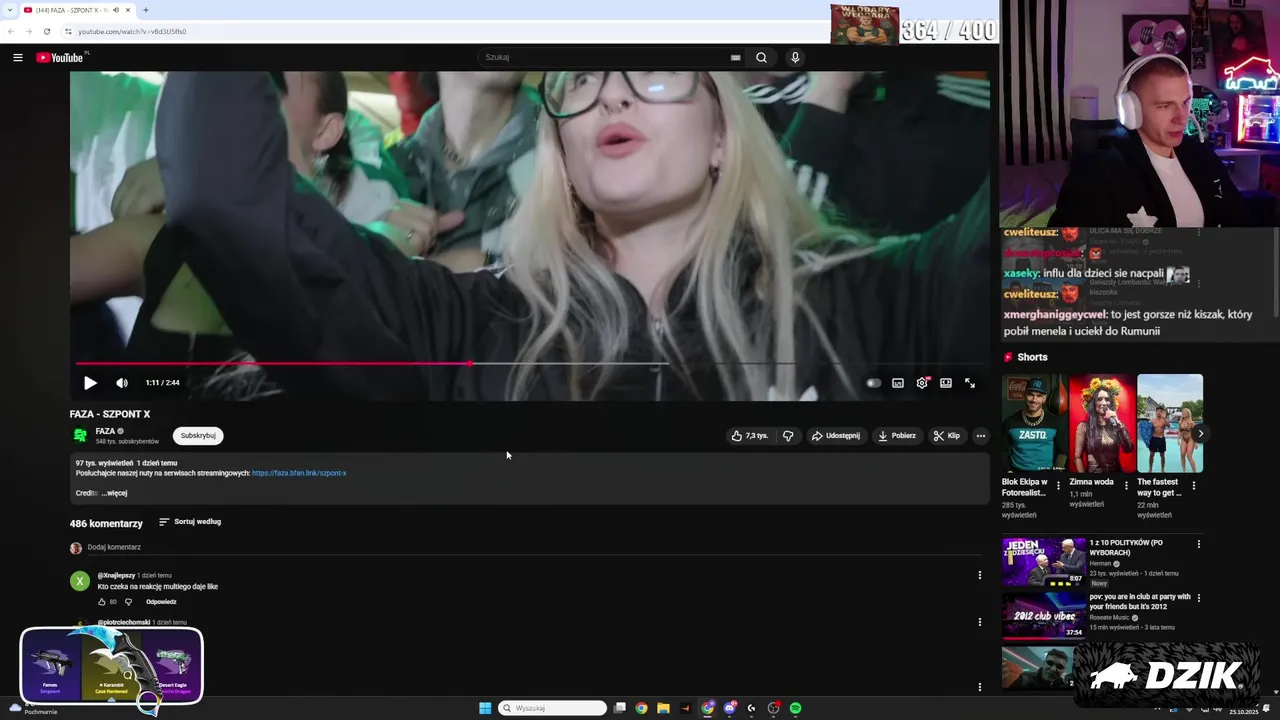This screenshot has width=1280, height=720.
Task: Dislike the FAZA video
Action: [788, 436]
